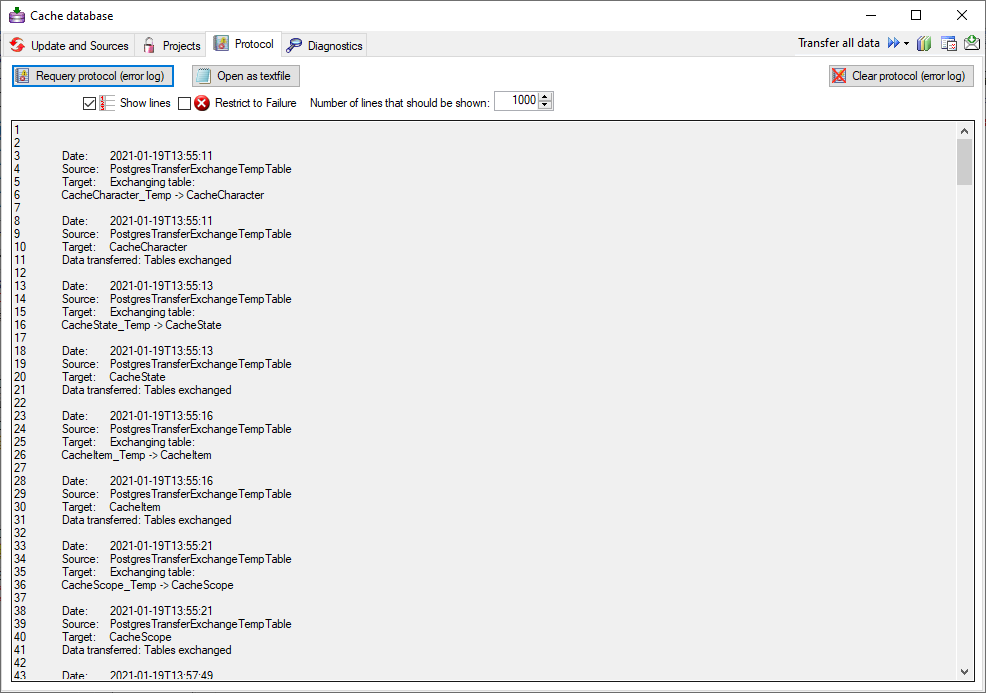The image size is (986, 693).
Task: Click line 33 date 2021-01-19T13:55:21
Action: click(x=162, y=546)
